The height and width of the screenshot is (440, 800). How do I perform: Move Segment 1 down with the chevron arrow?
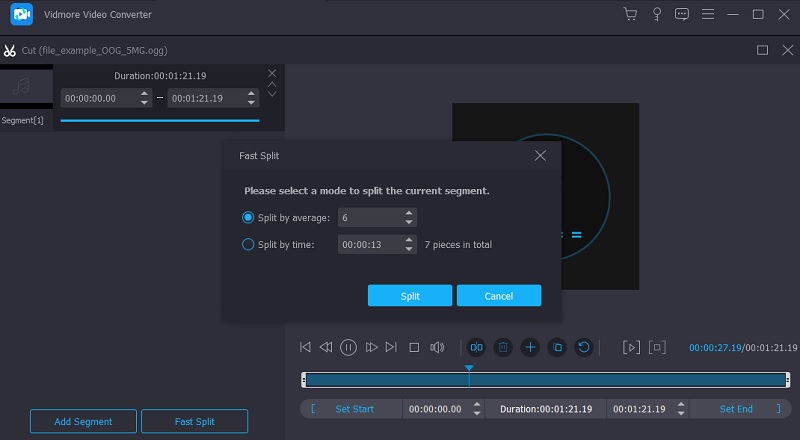(x=272, y=95)
